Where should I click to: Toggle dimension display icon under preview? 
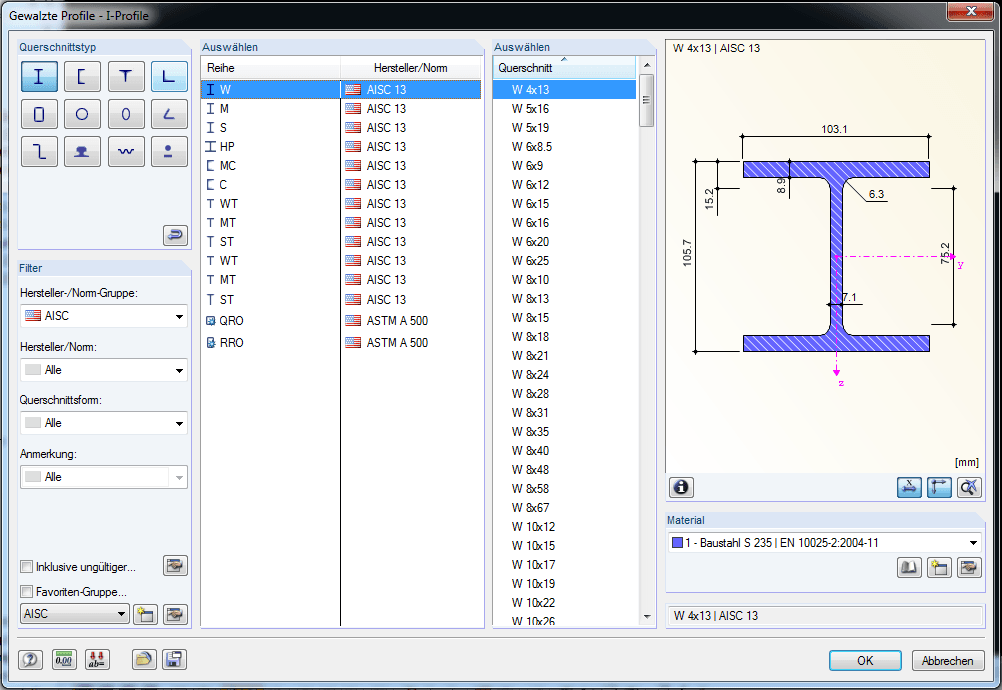[x=909, y=487]
